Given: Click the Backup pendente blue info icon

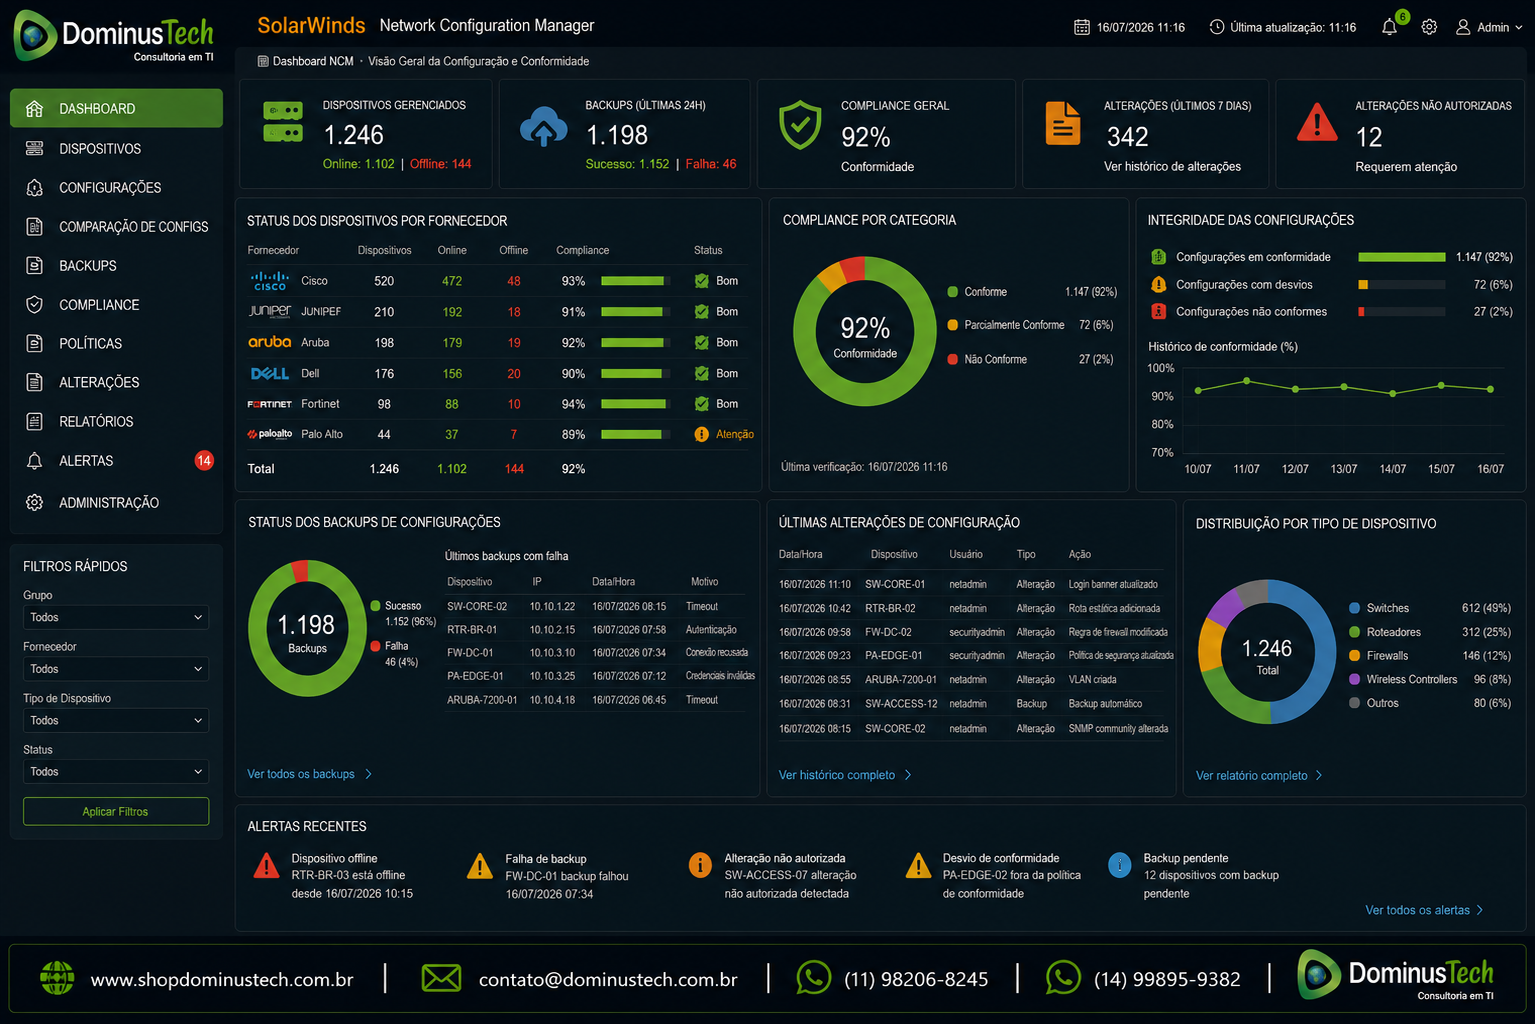Looking at the screenshot, I should point(1120,865).
